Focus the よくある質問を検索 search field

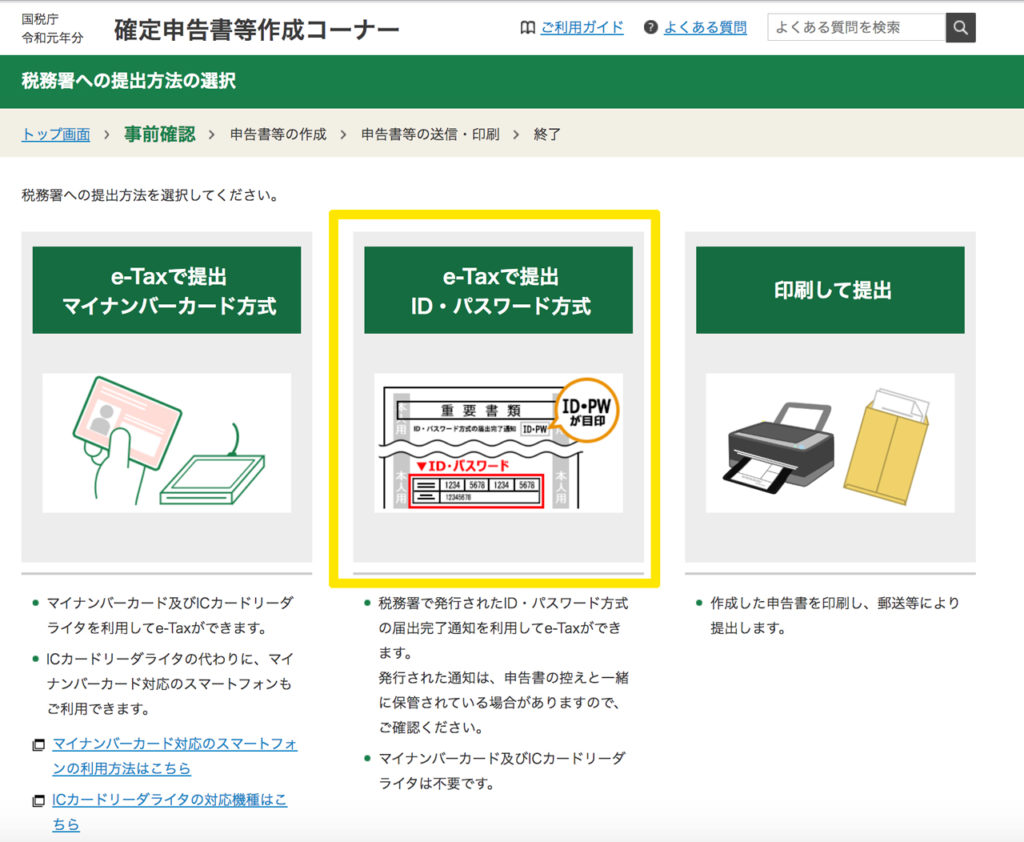pos(857,27)
